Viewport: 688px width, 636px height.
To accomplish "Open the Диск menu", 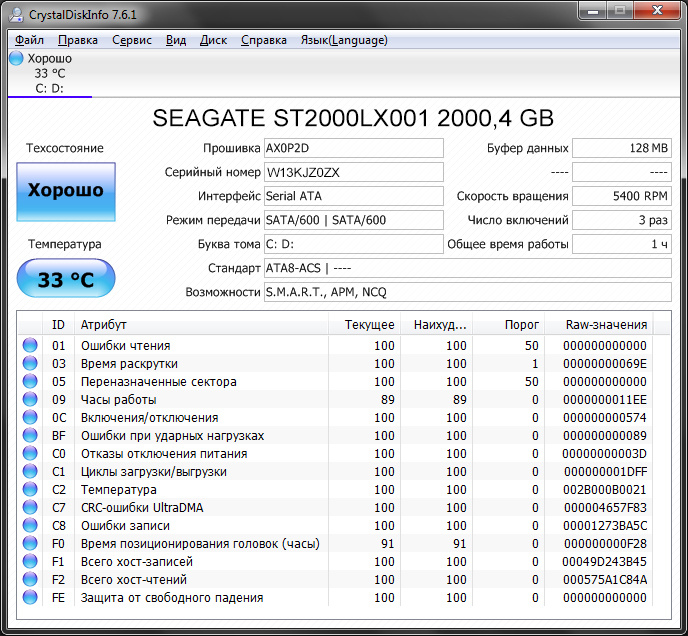I will (213, 40).
